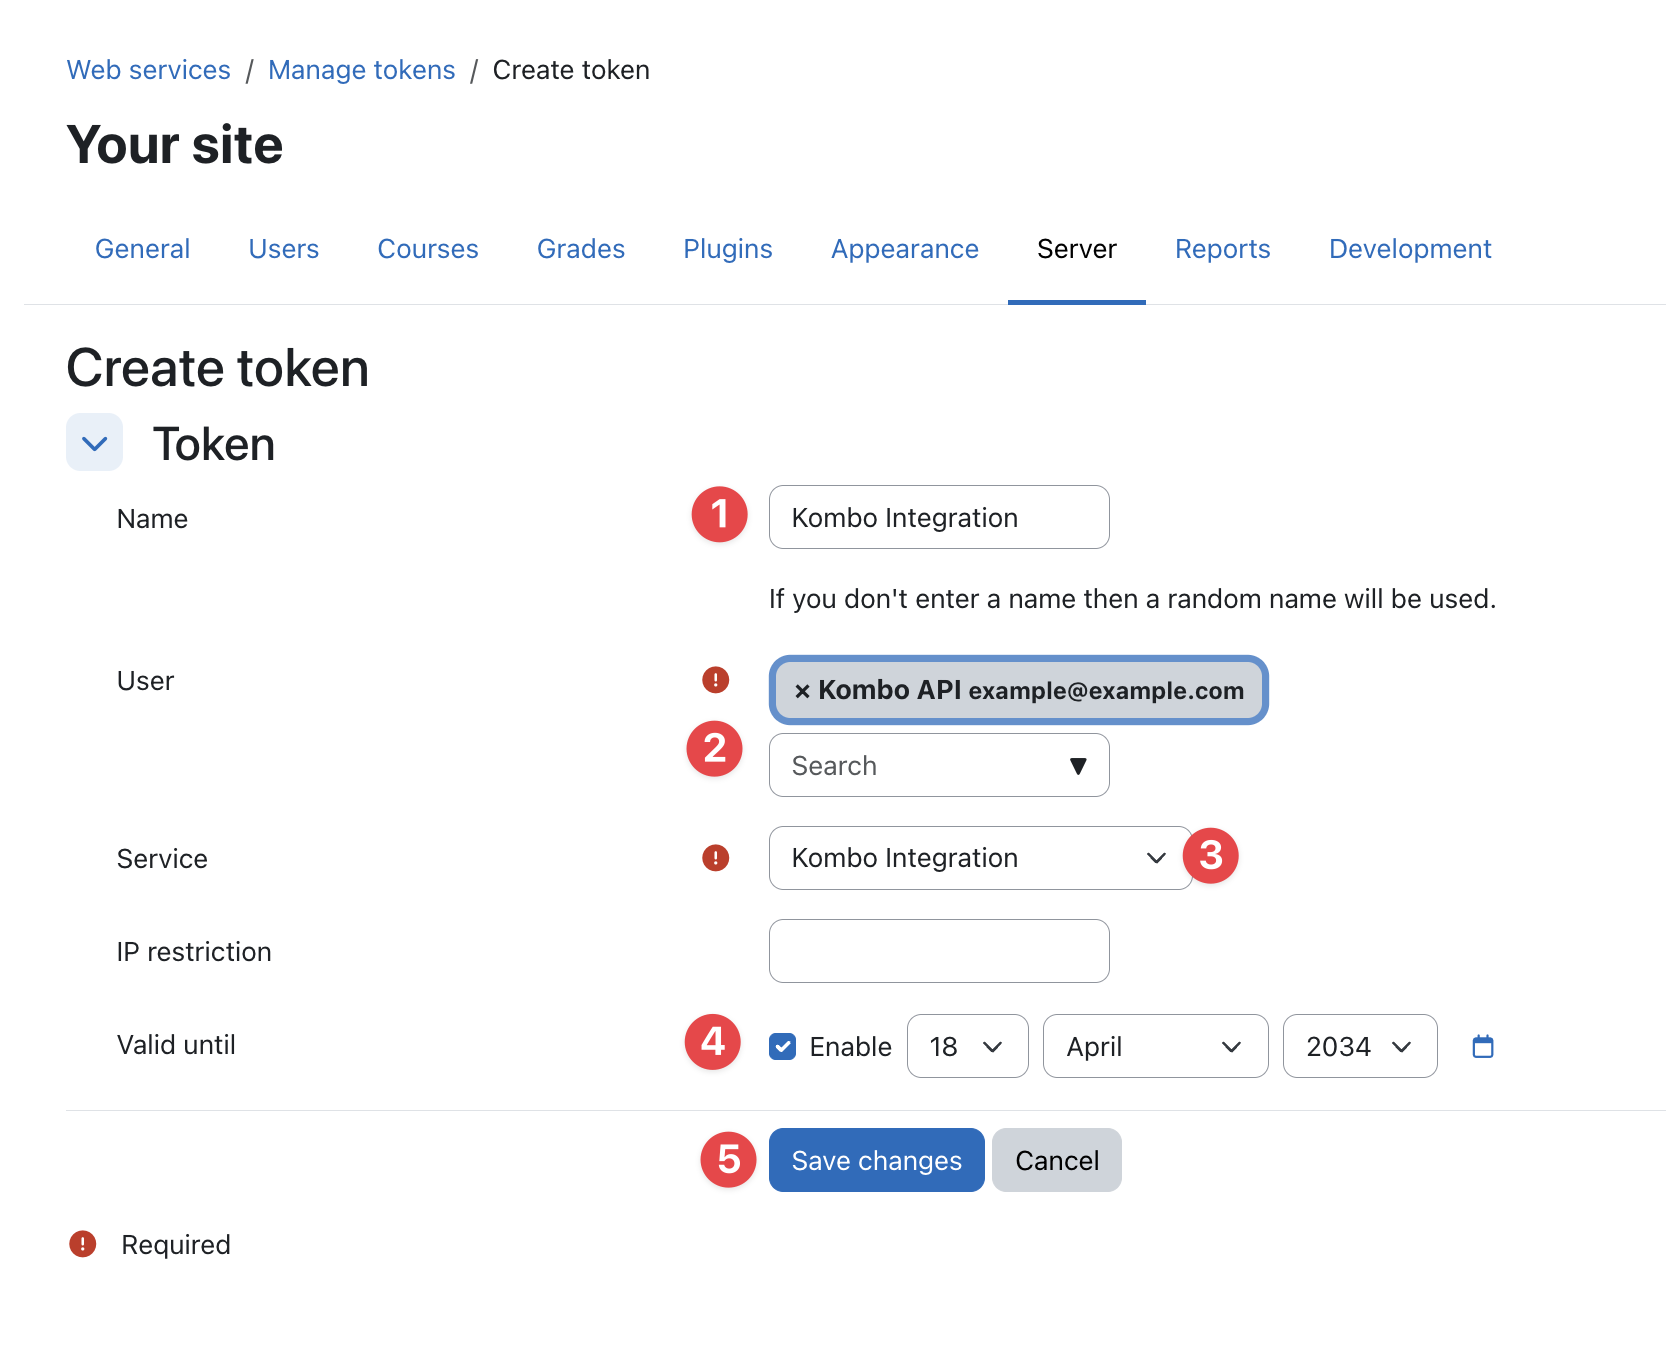Go to the Development tab
This screenshot has width=1666, height=1356.
click(x=1409, y=249)
